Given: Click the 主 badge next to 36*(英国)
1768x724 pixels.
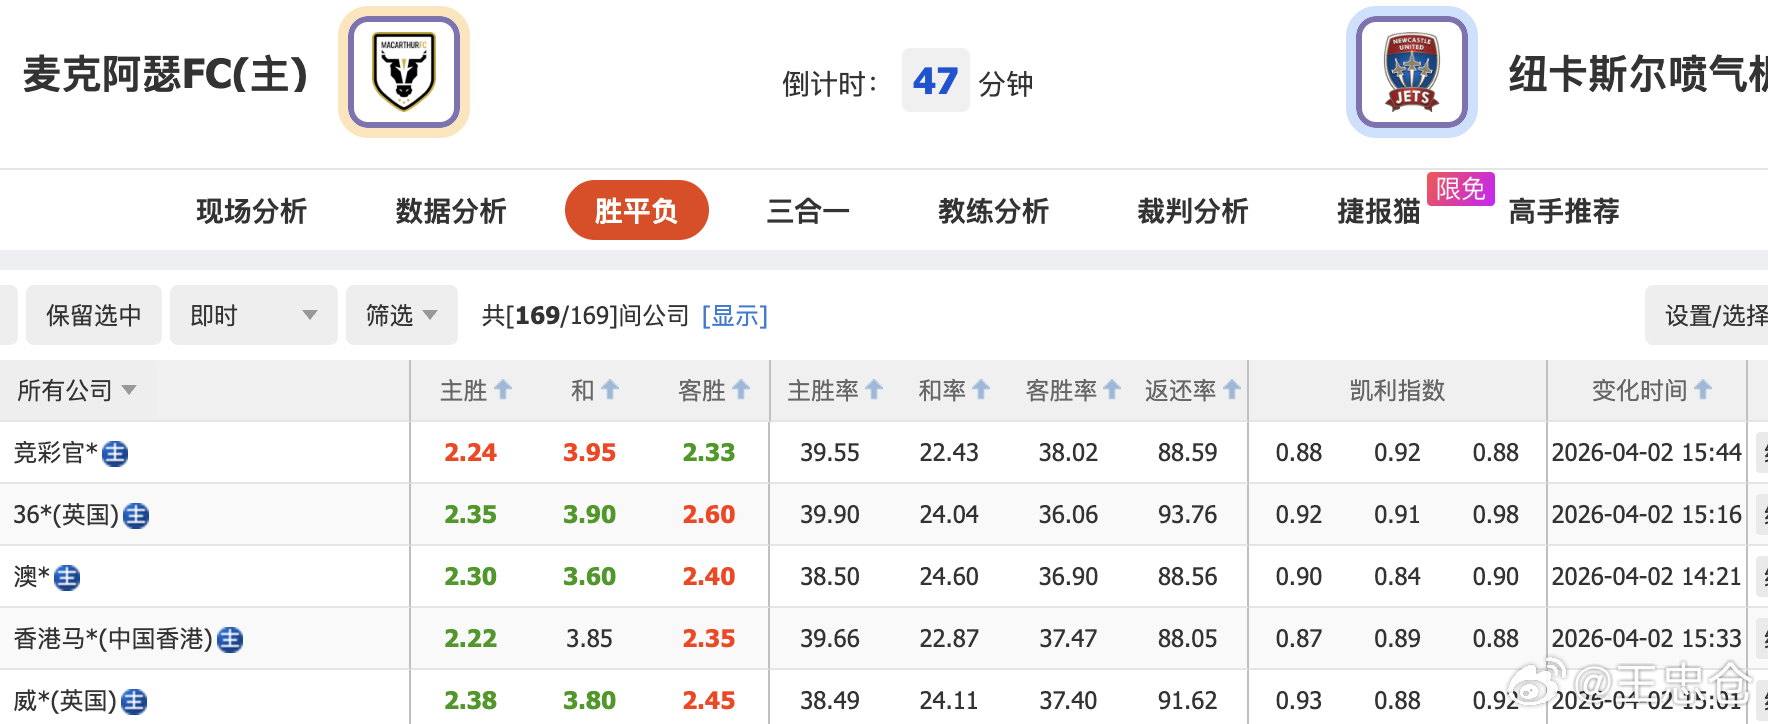Looking at the screenshot, I should pos(136,516).
